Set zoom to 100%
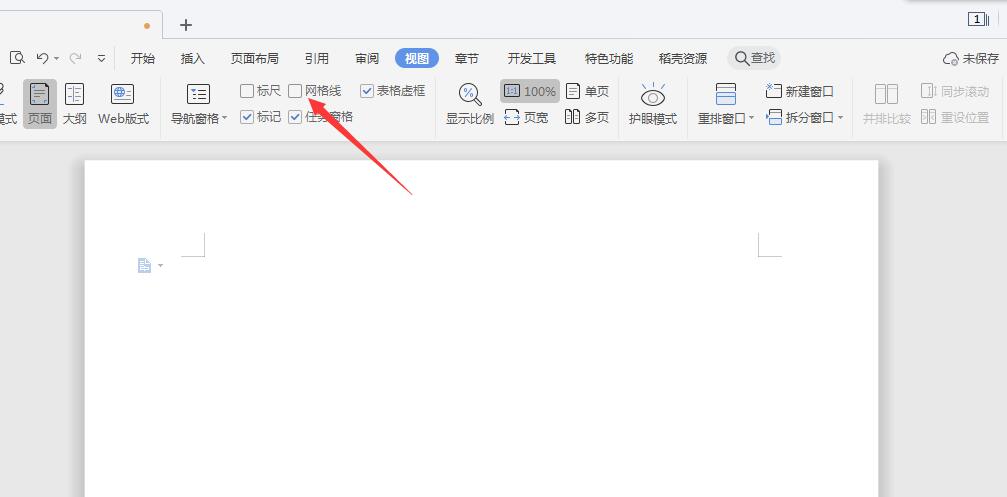The width and height of the screenshot is (1007, 497). click(530, 91)
